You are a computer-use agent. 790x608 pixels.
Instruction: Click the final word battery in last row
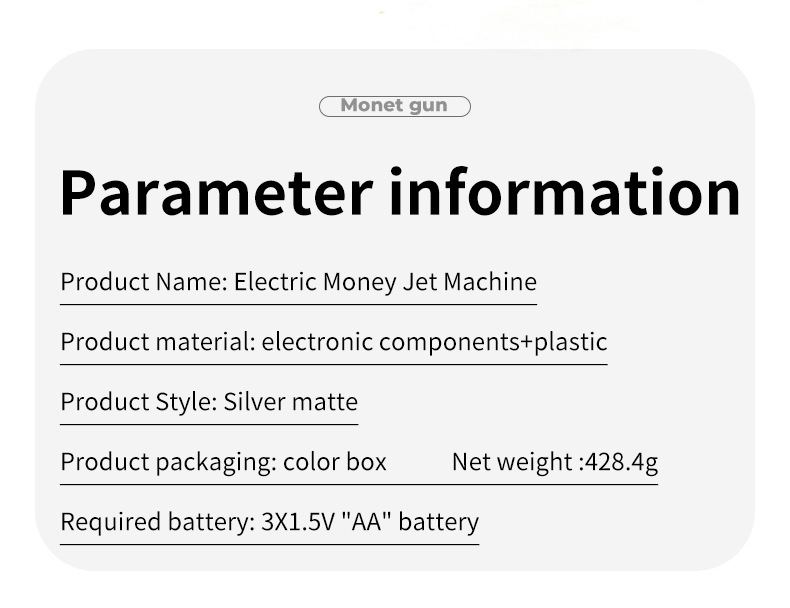pyautogui.click(x=439, y=522)
